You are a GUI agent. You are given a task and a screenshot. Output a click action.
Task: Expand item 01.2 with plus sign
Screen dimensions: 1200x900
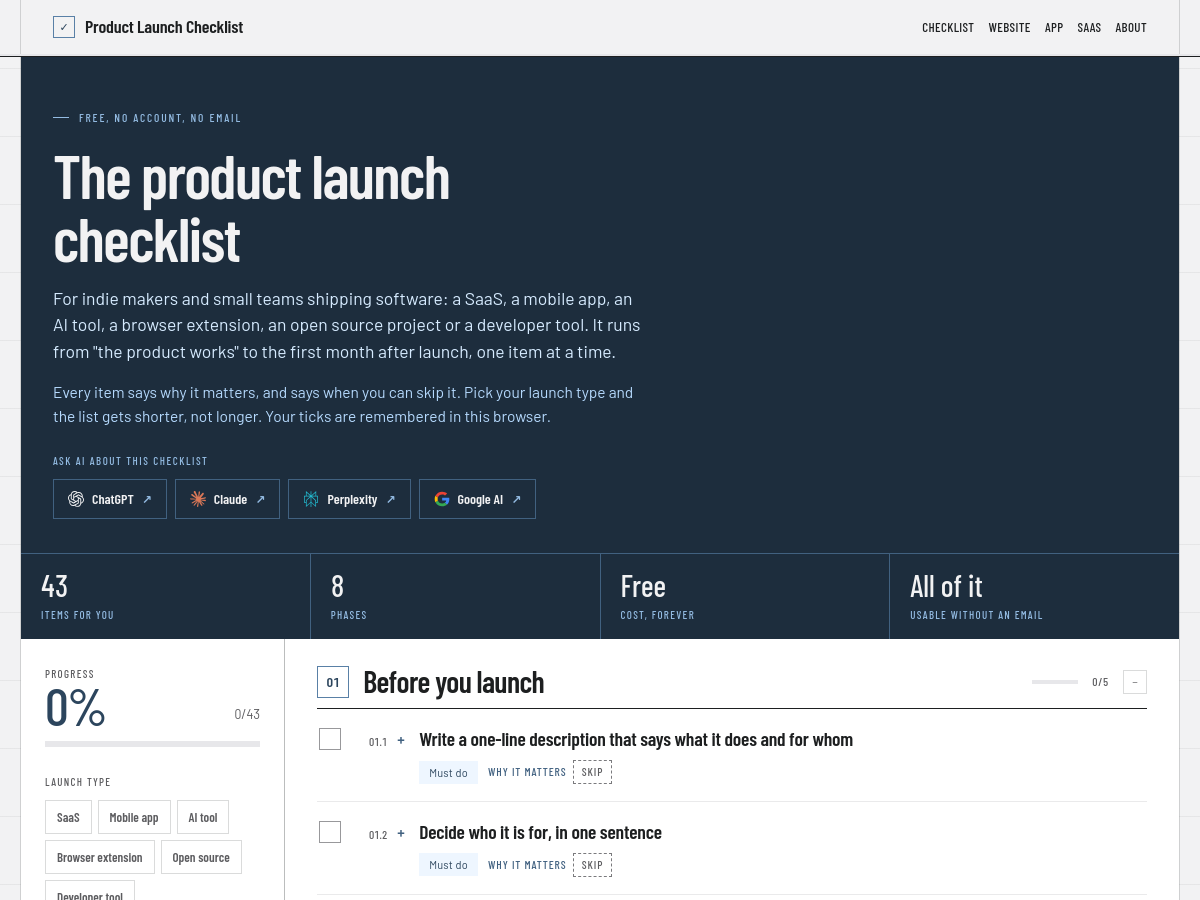tap(401, 833)
